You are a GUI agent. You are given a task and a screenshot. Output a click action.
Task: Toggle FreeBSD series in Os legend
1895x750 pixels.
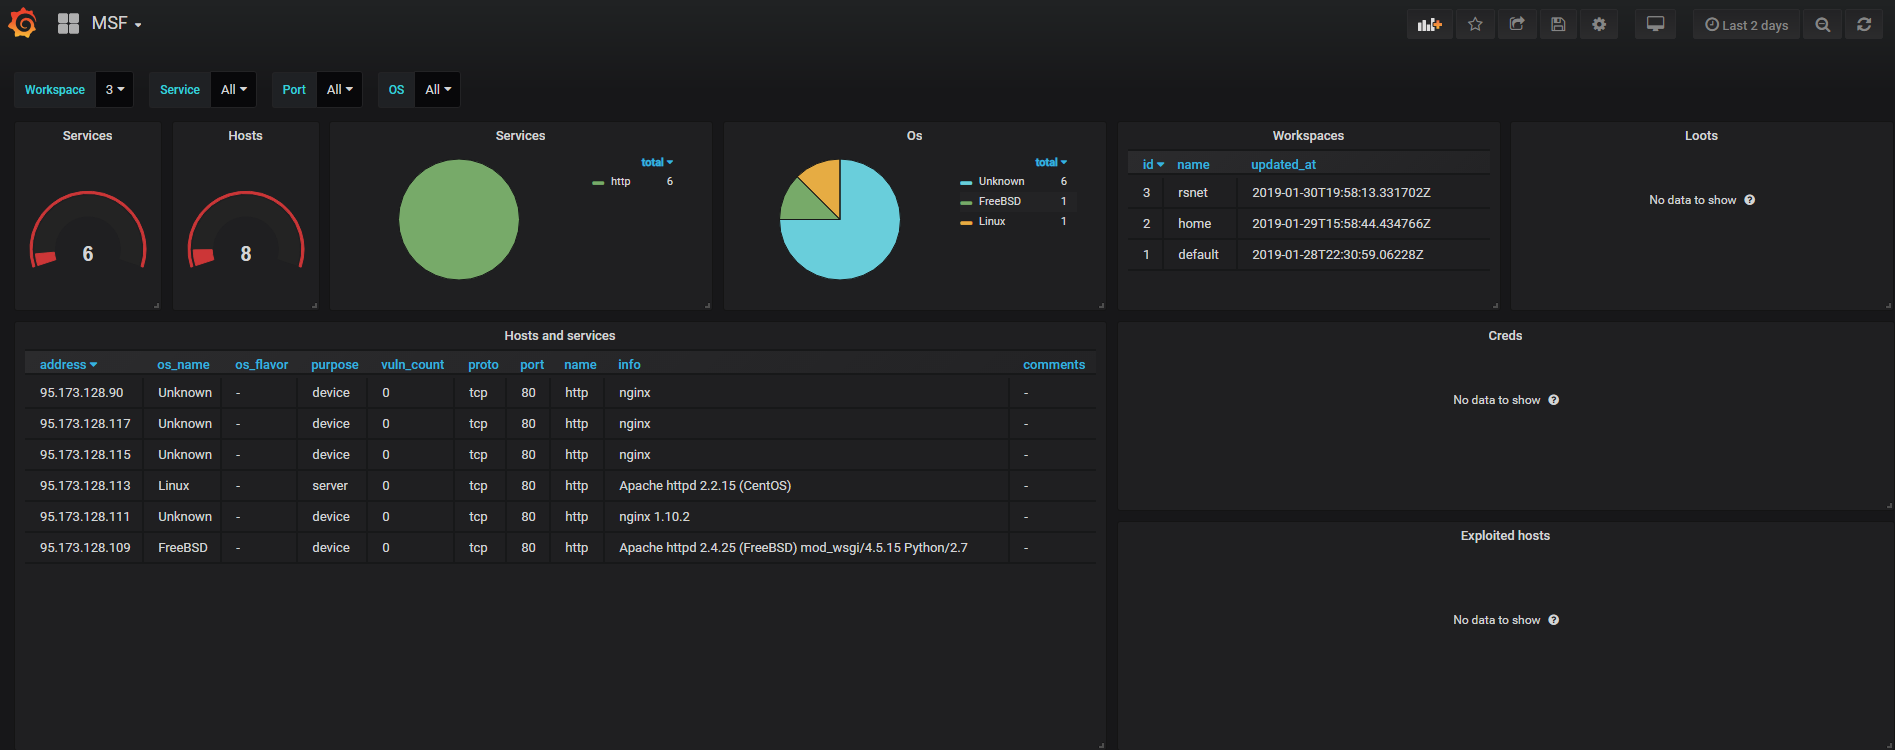(999, 202)
